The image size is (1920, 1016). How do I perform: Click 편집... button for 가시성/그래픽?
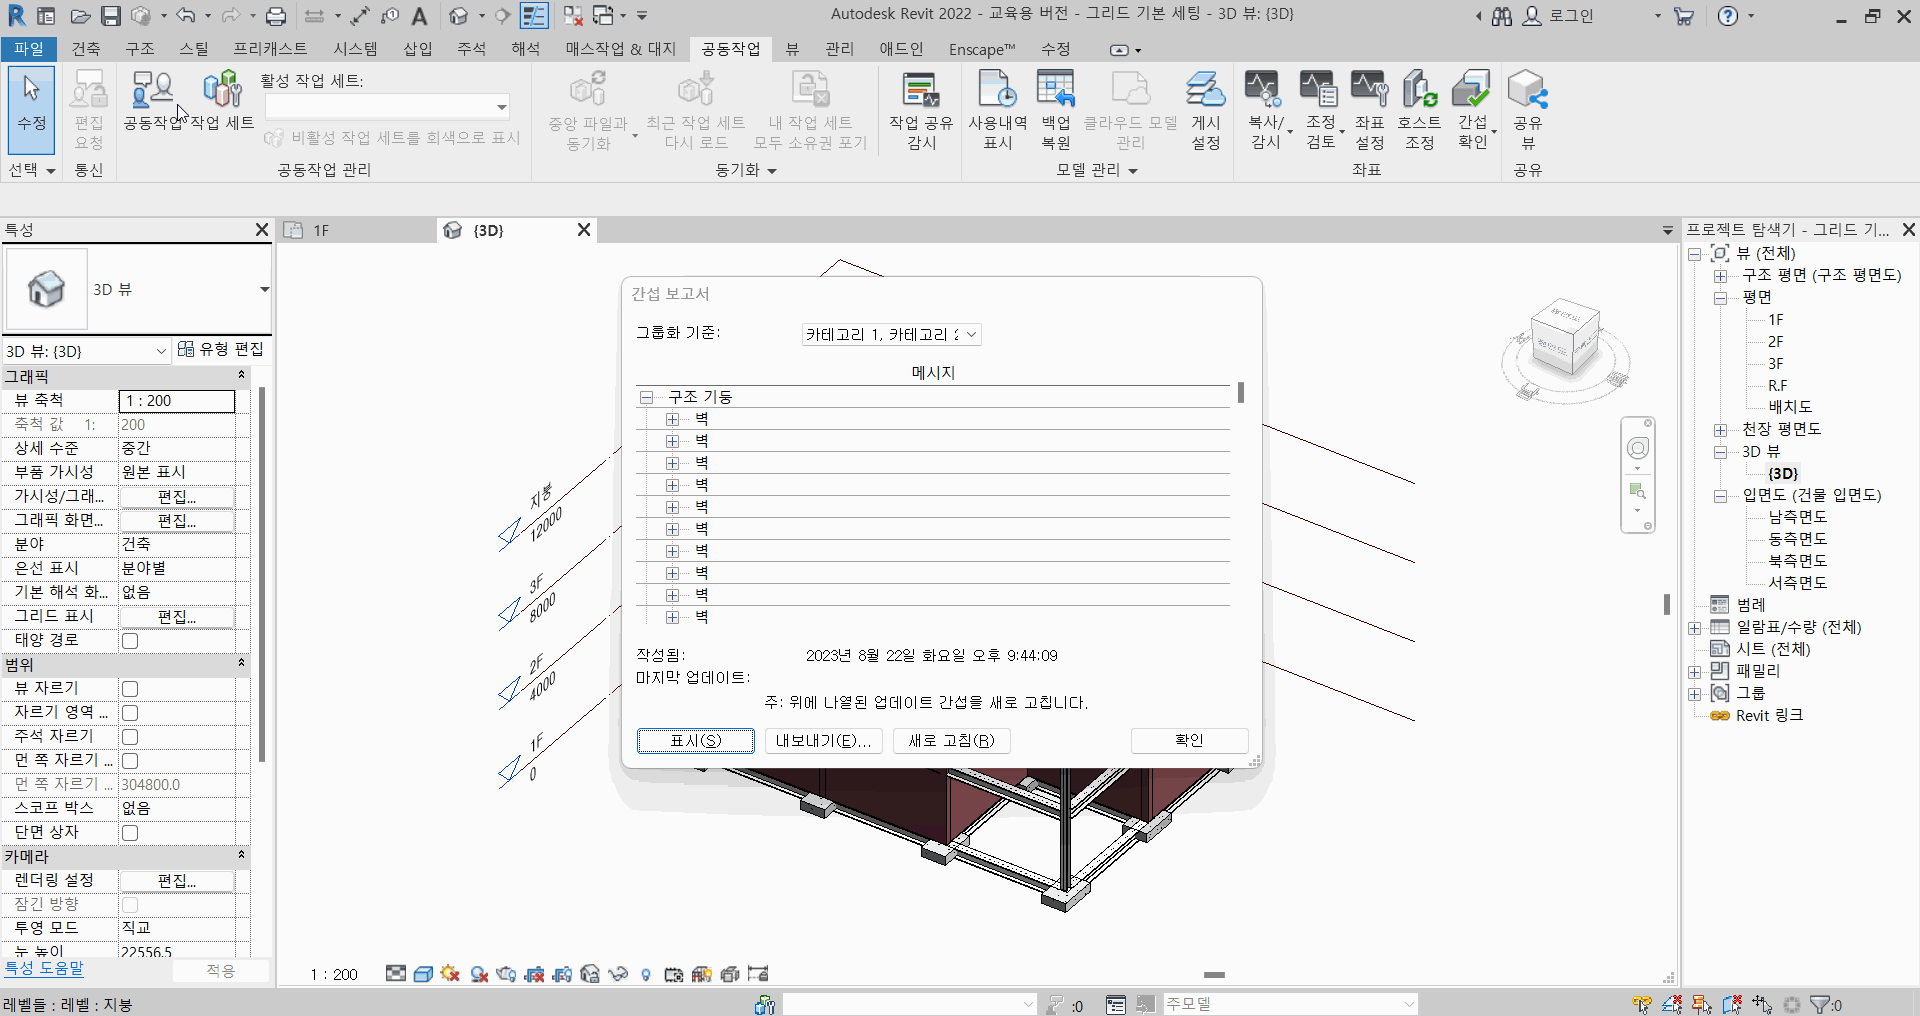(x=177, y=497)
